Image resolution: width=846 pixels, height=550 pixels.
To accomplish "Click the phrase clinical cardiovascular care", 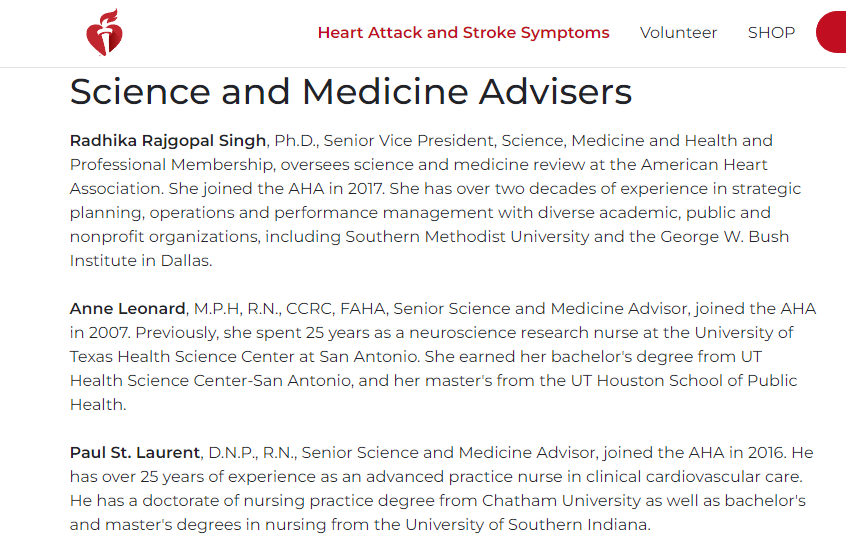I will coord(720,477).
